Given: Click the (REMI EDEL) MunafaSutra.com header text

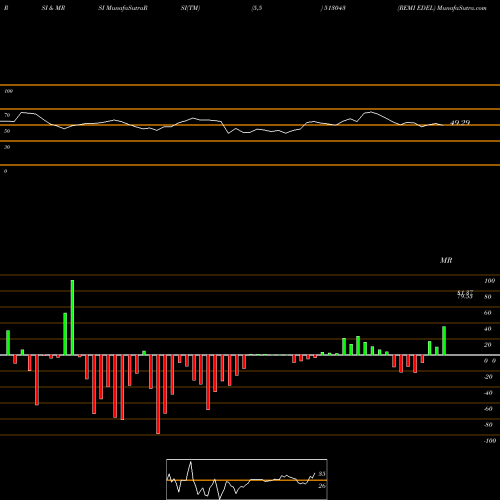Looking at the screenshot, I should (442, 8).
